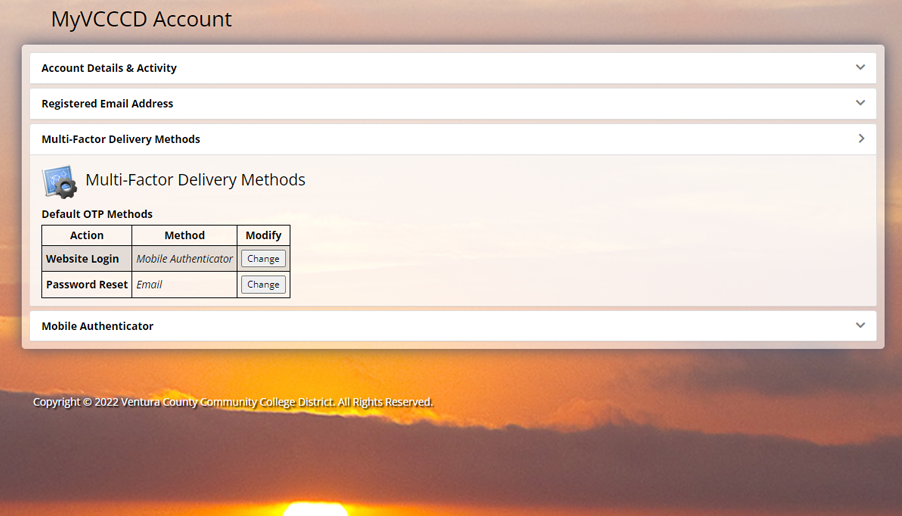Click the Action column header

click(87, 235)
